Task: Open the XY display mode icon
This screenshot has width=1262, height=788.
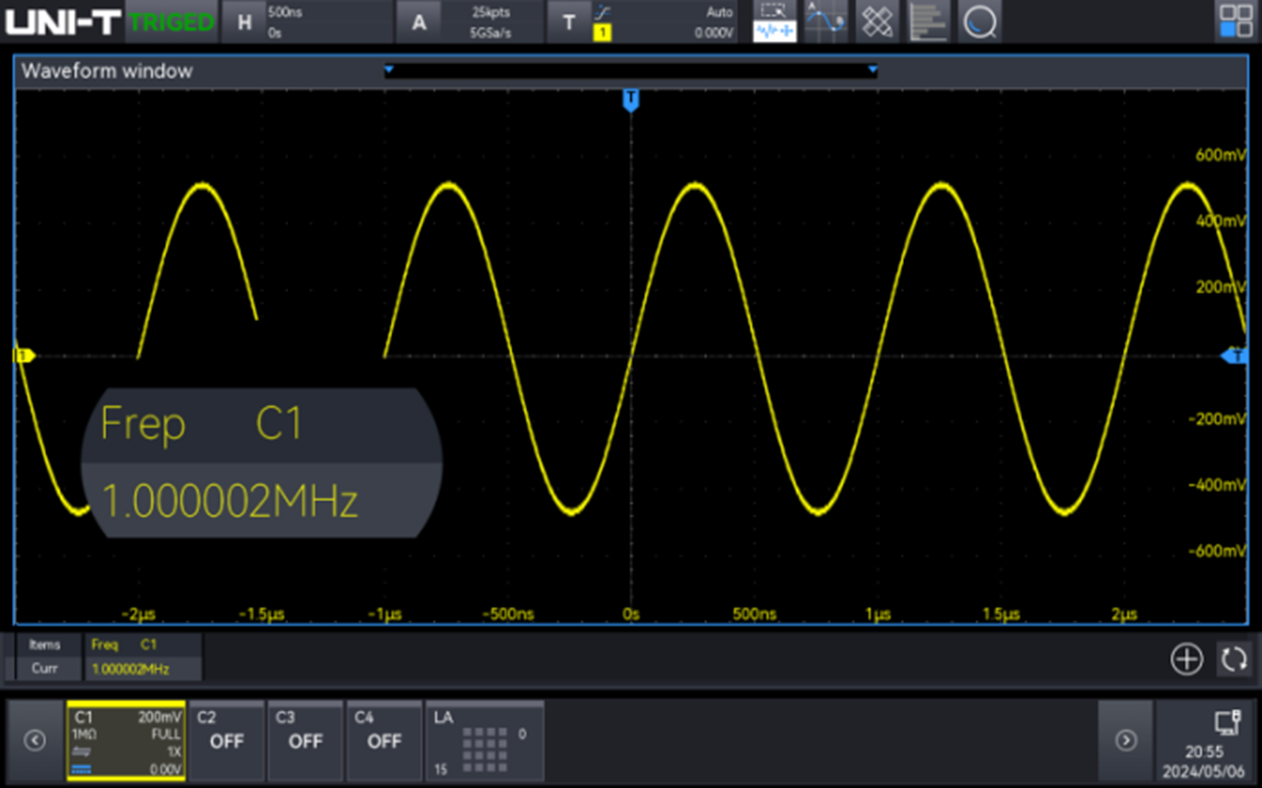Action: (x=878, y=21)
